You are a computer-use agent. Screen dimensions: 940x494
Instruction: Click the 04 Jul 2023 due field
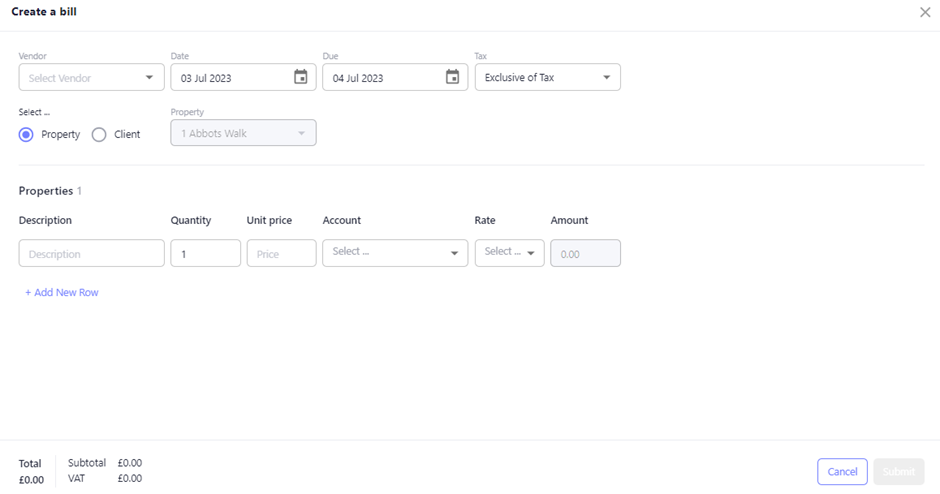380,78
